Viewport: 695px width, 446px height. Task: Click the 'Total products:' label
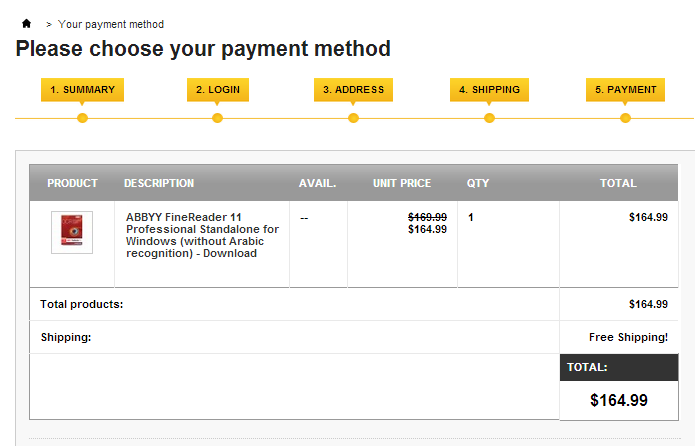(82, 304)
